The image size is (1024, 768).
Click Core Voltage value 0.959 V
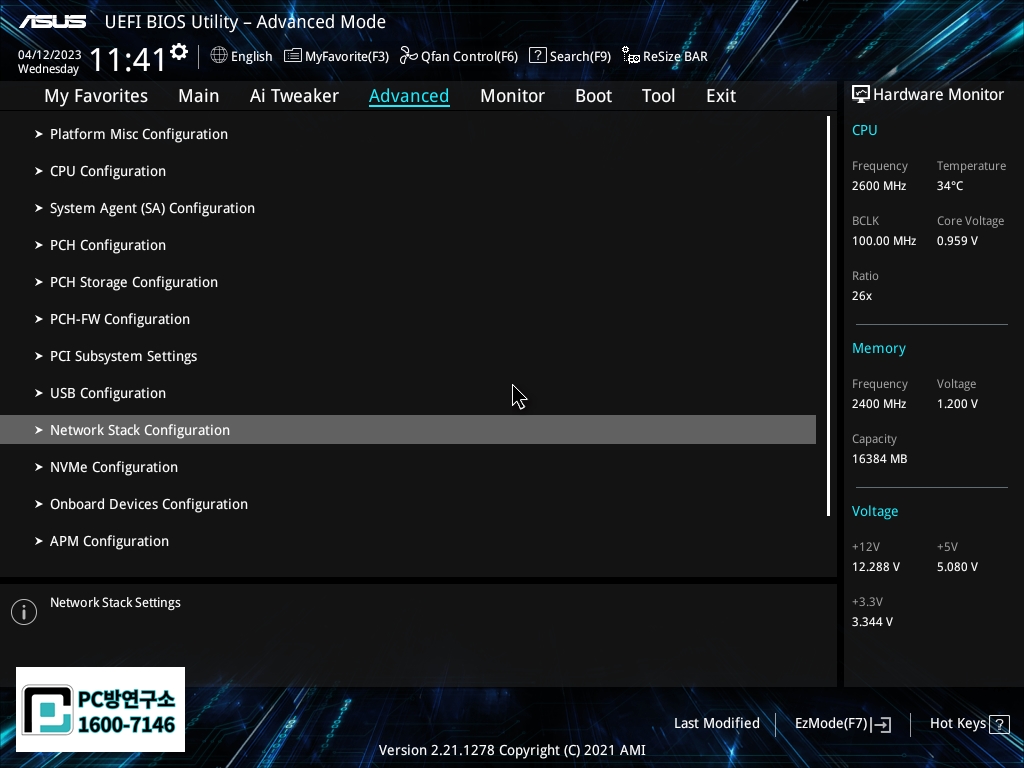point(957,241)
